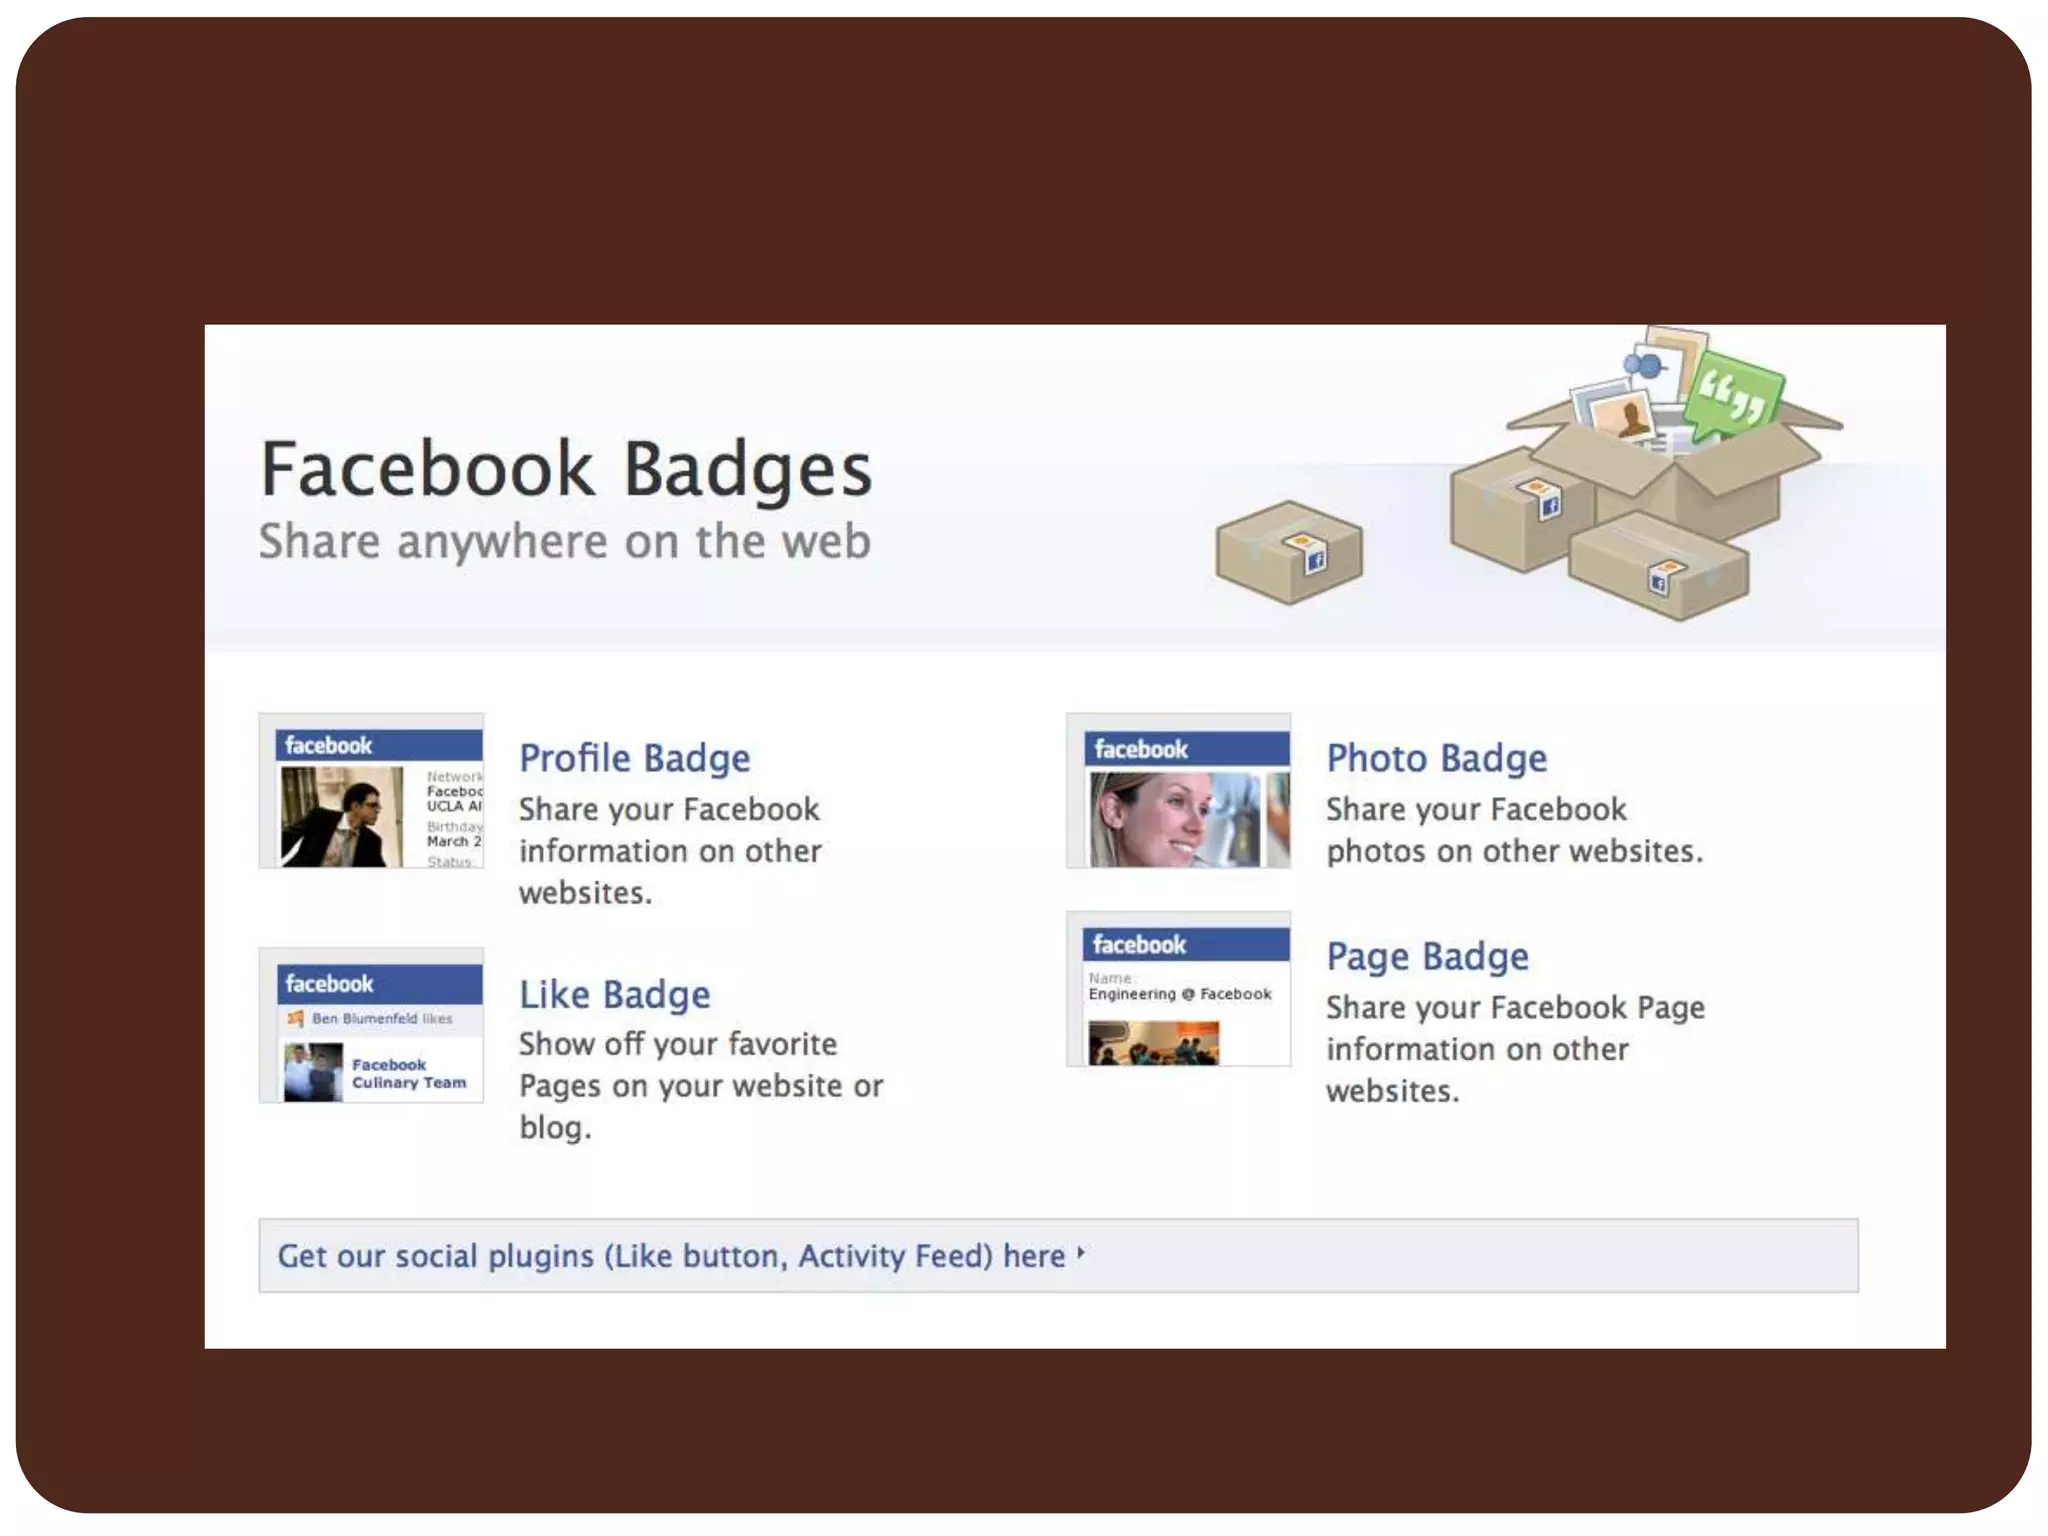Follow the 'Get our social plugins' link

pyautogui.click(x=671, y=1256)
